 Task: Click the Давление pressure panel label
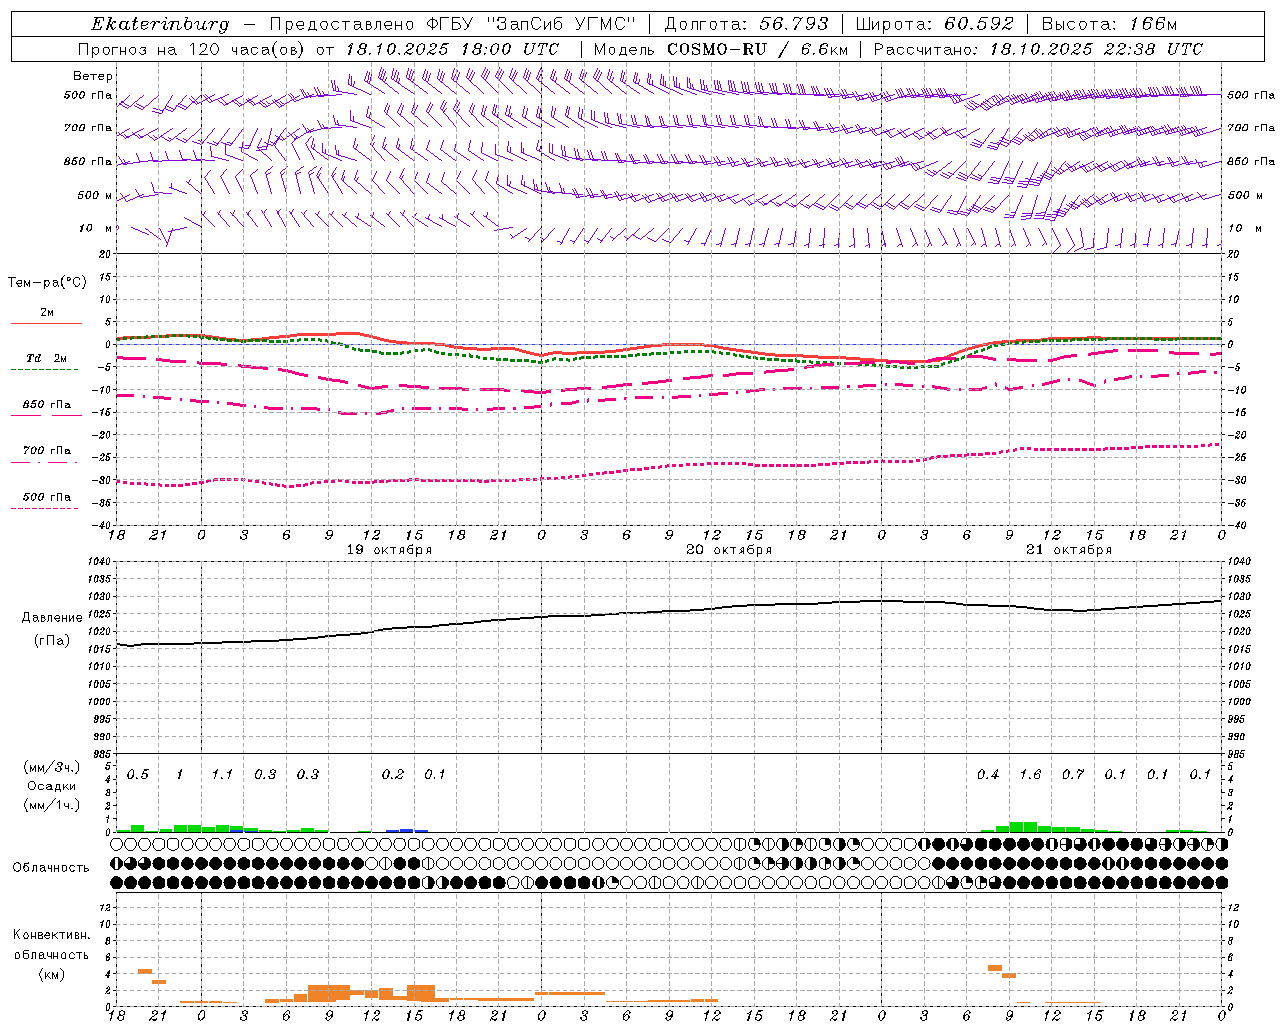point(51,618)
